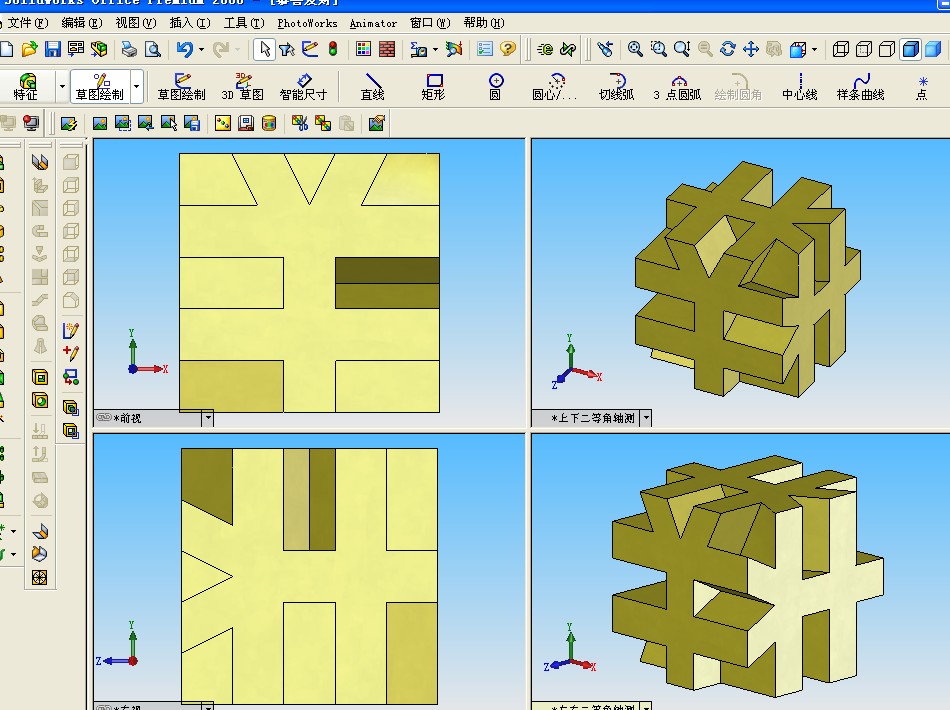Select the 中心线 (Centerline) tool
This screenshot has width=950, height=710.
pyautogui.click(x=800, y=87)
